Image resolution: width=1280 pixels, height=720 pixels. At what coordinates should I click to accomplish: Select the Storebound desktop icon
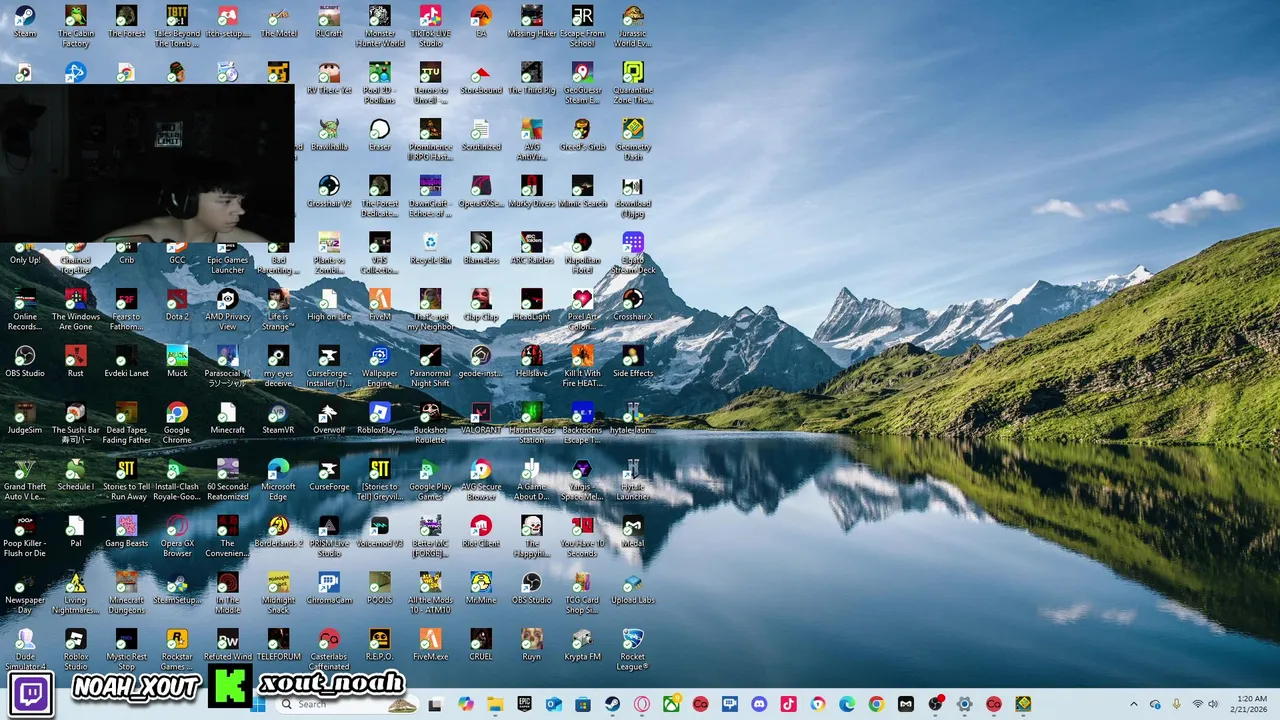(x=481, y=79)
